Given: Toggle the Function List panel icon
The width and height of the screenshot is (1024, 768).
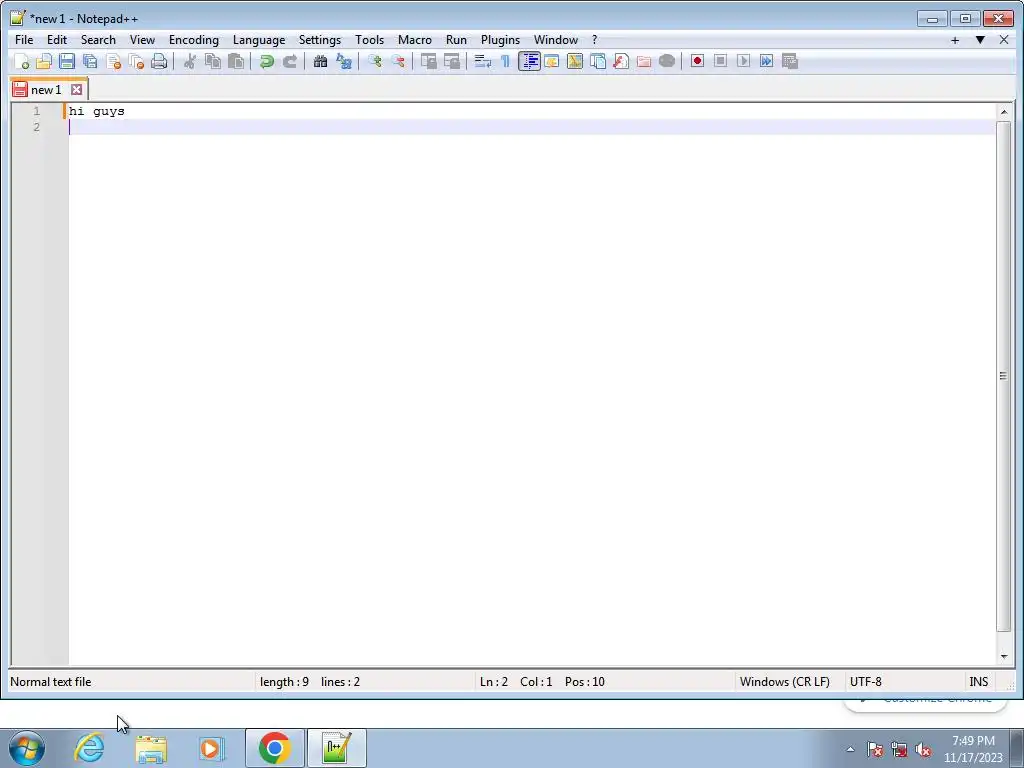Looking at the screenshot, I should tap(621, 61).
